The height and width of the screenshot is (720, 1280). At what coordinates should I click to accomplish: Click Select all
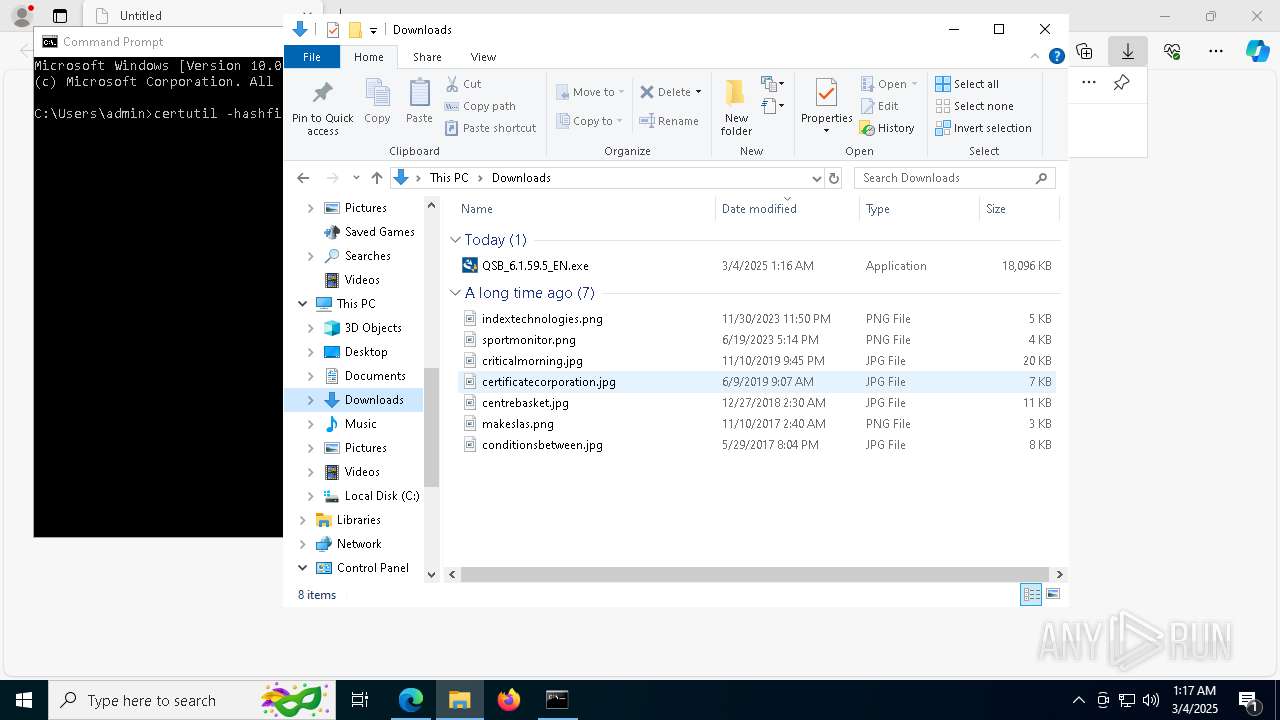967,84
